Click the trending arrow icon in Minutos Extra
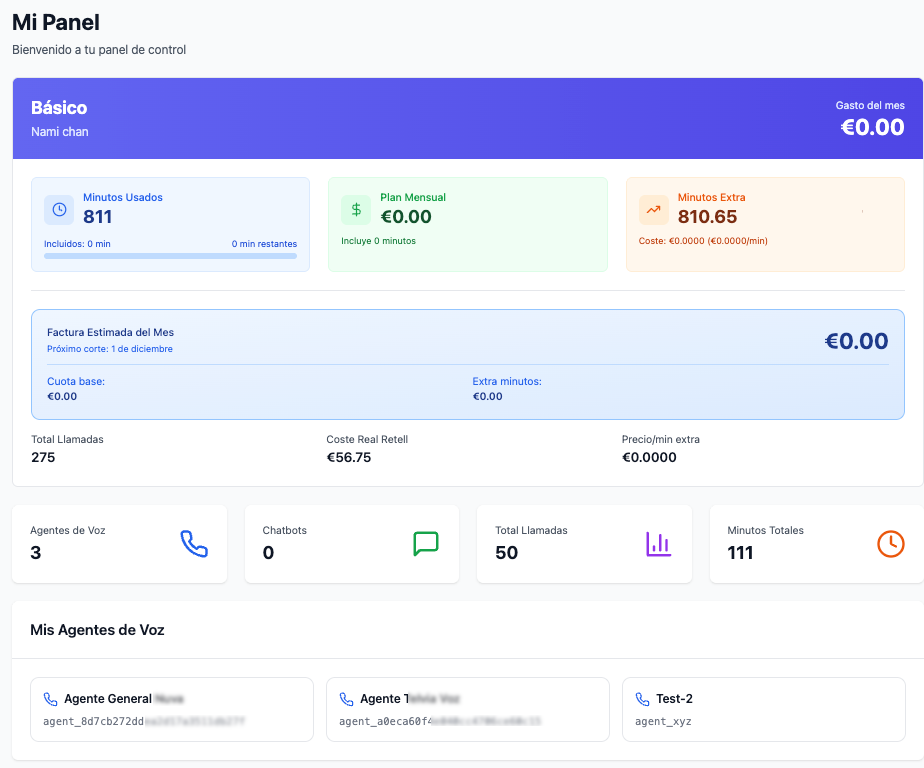This screenshot has width=924, height=768. 653,210
